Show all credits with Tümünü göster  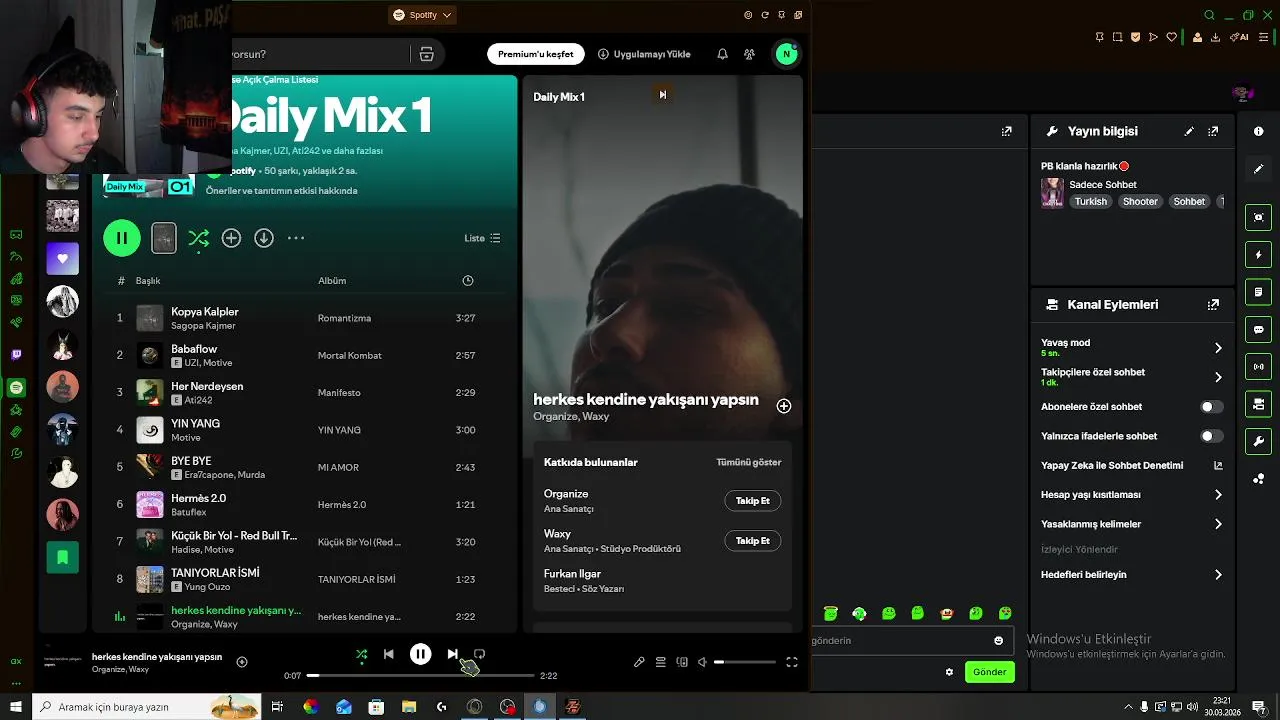click(748, 462)
